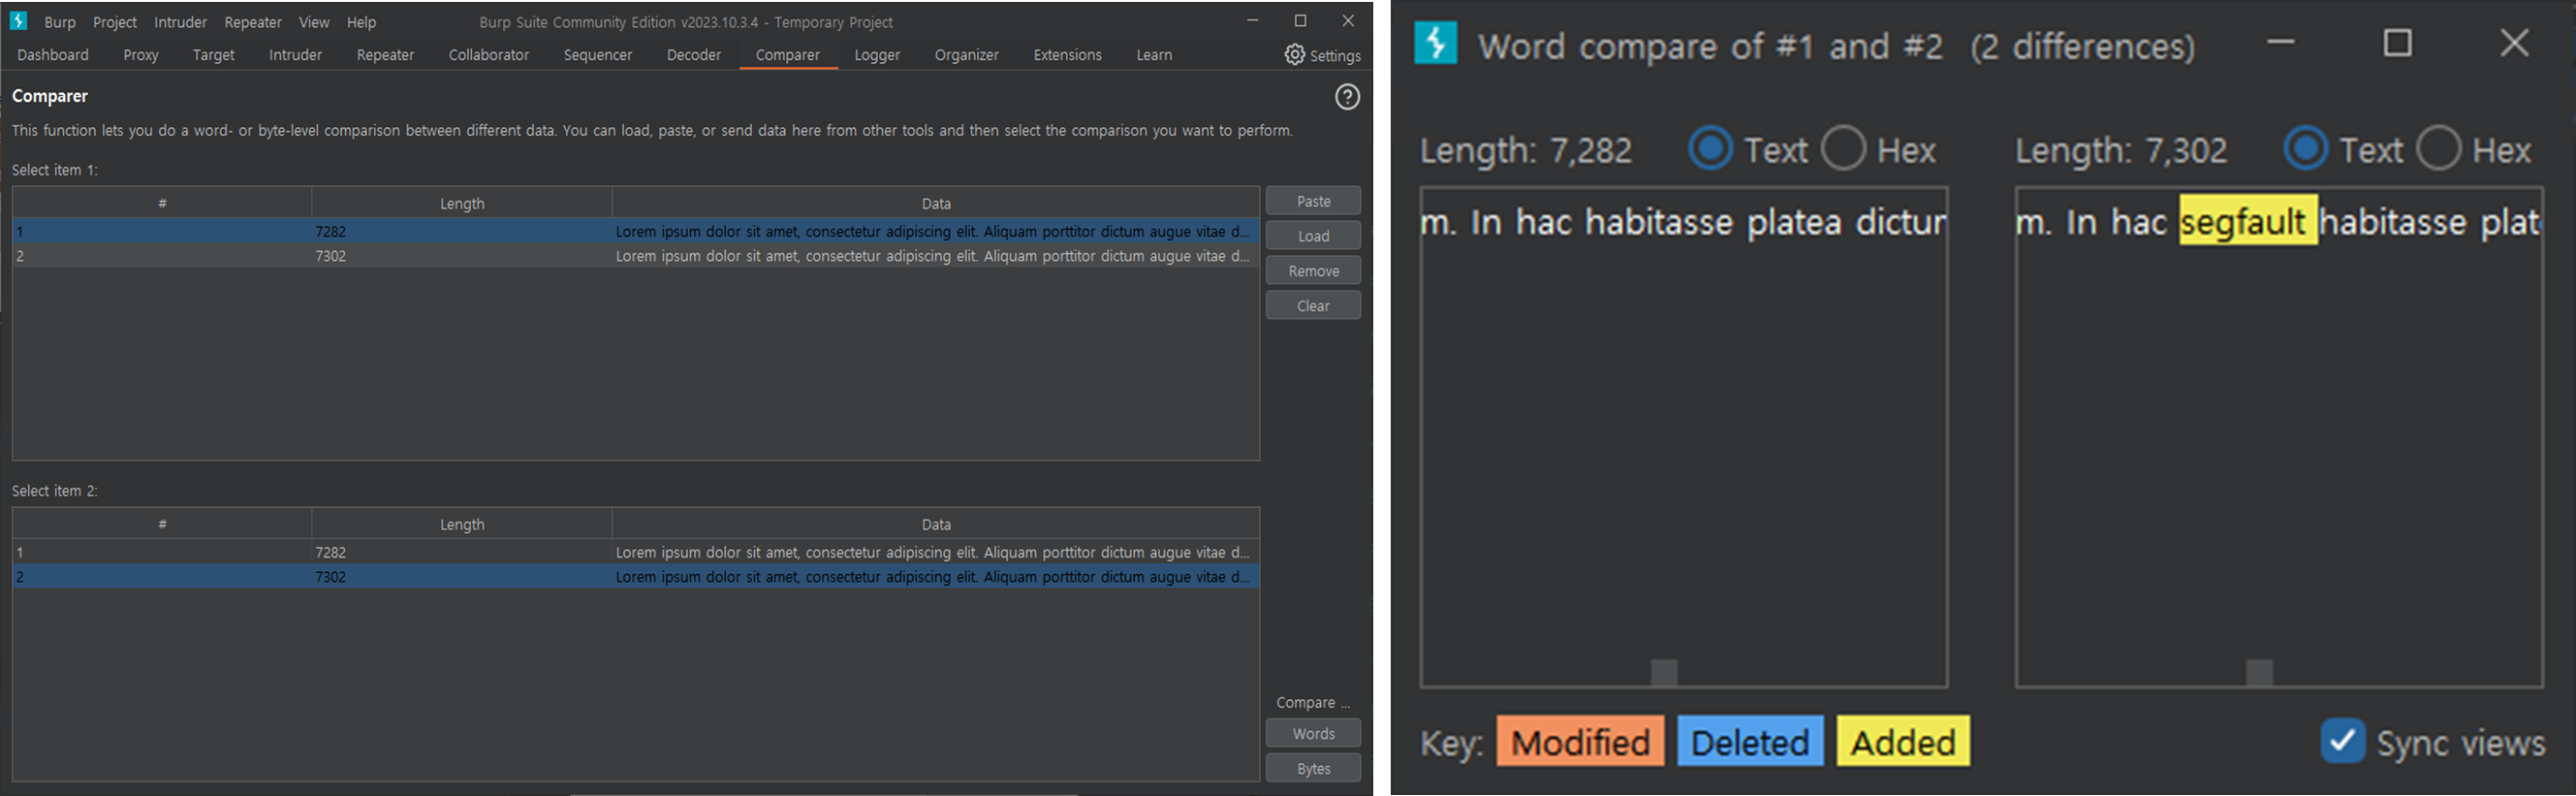Click # column header in Select item 2 table

point(162,524)
